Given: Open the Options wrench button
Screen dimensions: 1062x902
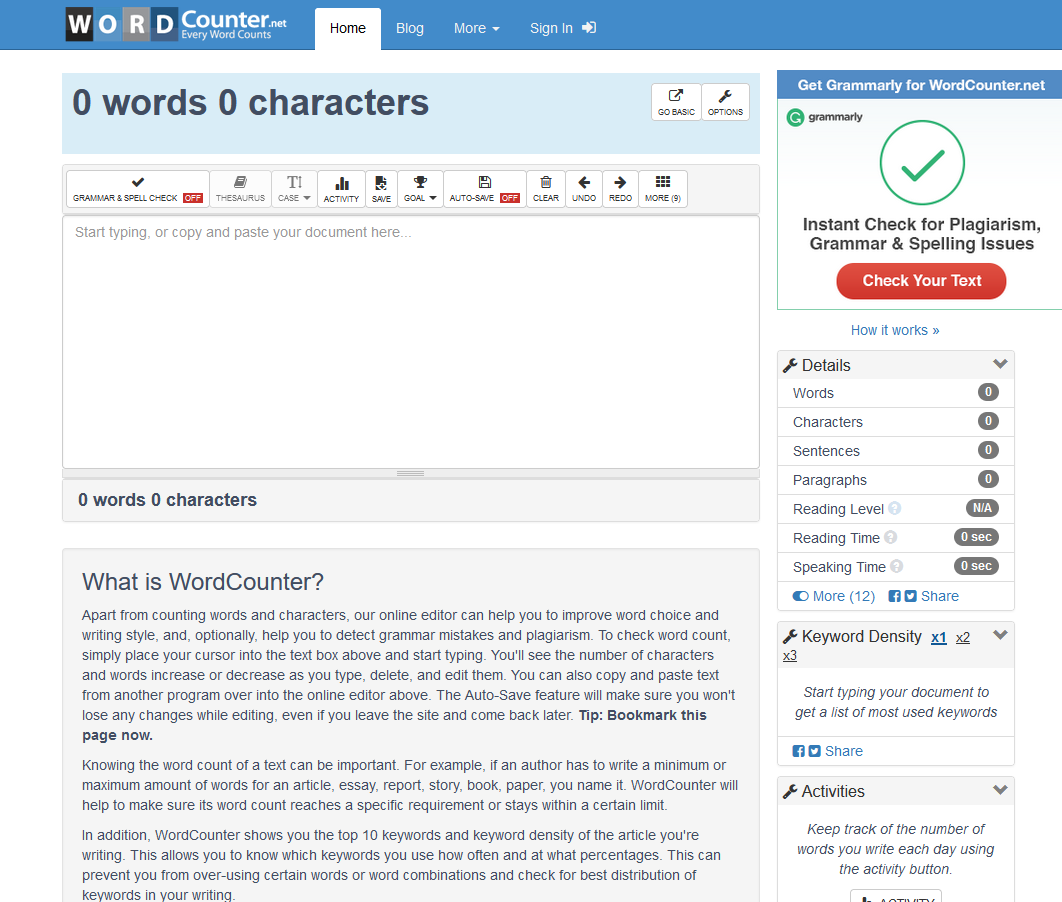Looking at the screenshot, I should coord(725,102).
